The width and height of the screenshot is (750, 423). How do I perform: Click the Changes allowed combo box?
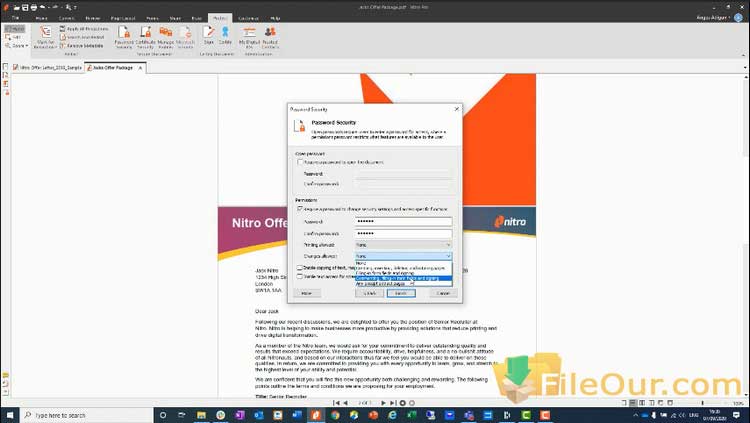tap(403, 256)
